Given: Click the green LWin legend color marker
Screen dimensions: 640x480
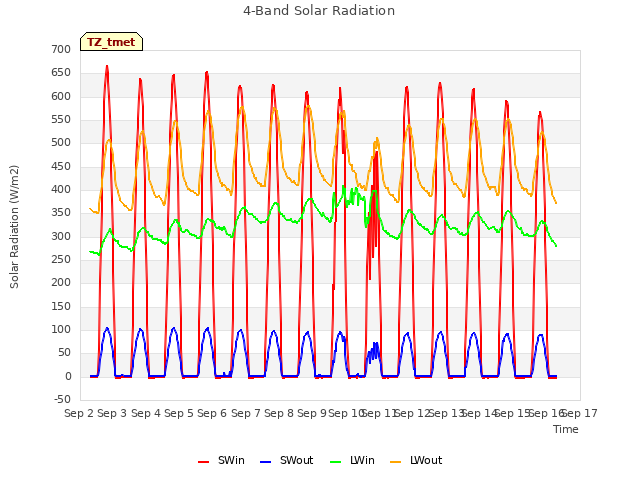Looking at the screenshot, I should coord(336,462).
